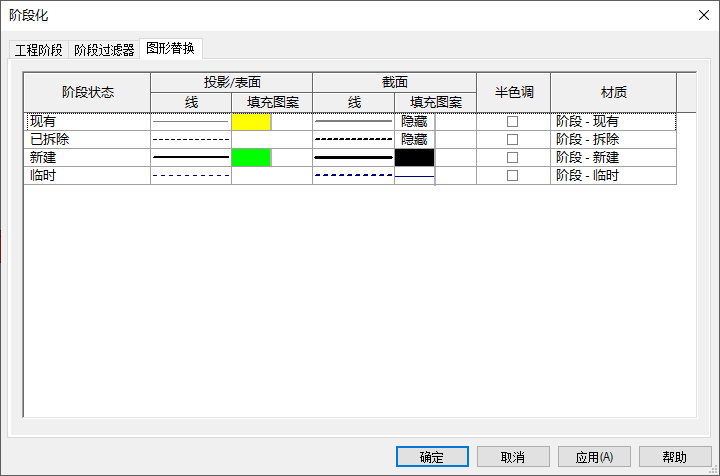Screen dimensions: 720x476
Task: Select the 新建 phase status row
Action: pos(87,157)
